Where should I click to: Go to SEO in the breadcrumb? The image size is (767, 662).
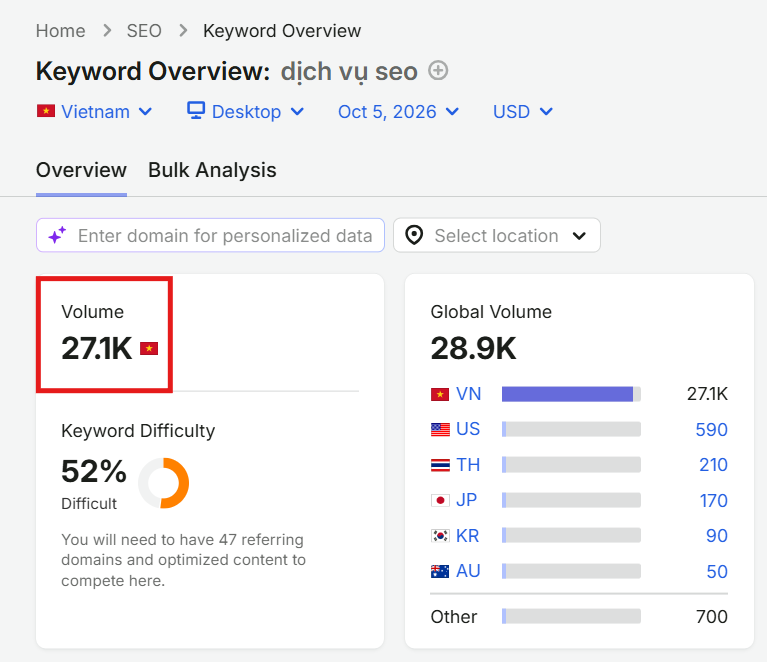144,31
